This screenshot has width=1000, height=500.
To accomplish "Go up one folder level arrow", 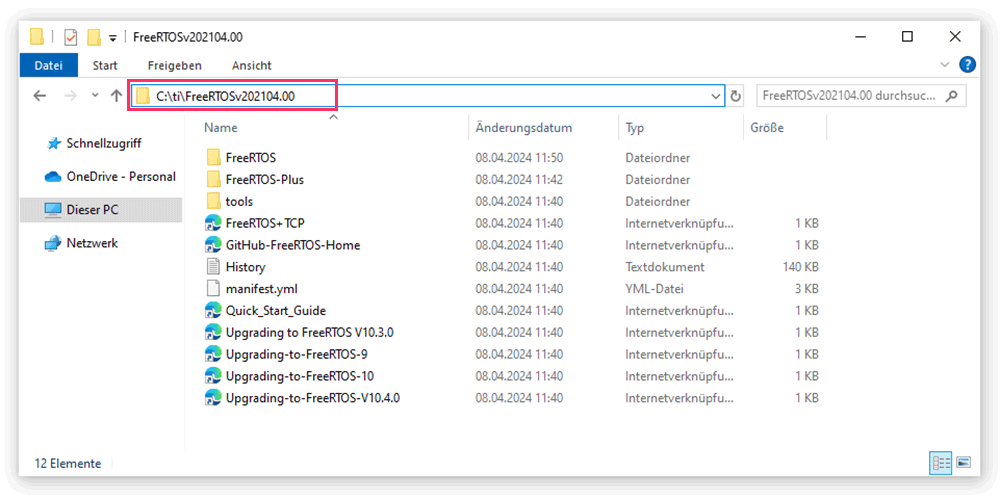I will point(116,96).
